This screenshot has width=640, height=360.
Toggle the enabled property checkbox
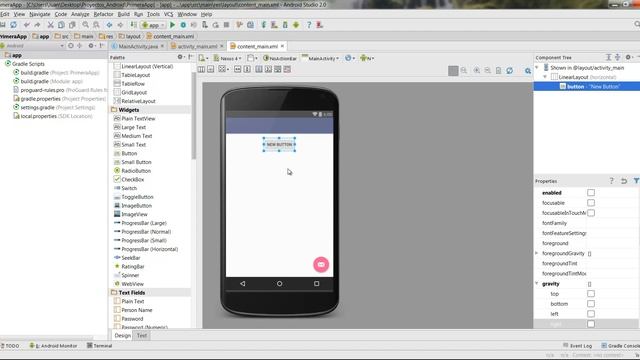point(591,193)
